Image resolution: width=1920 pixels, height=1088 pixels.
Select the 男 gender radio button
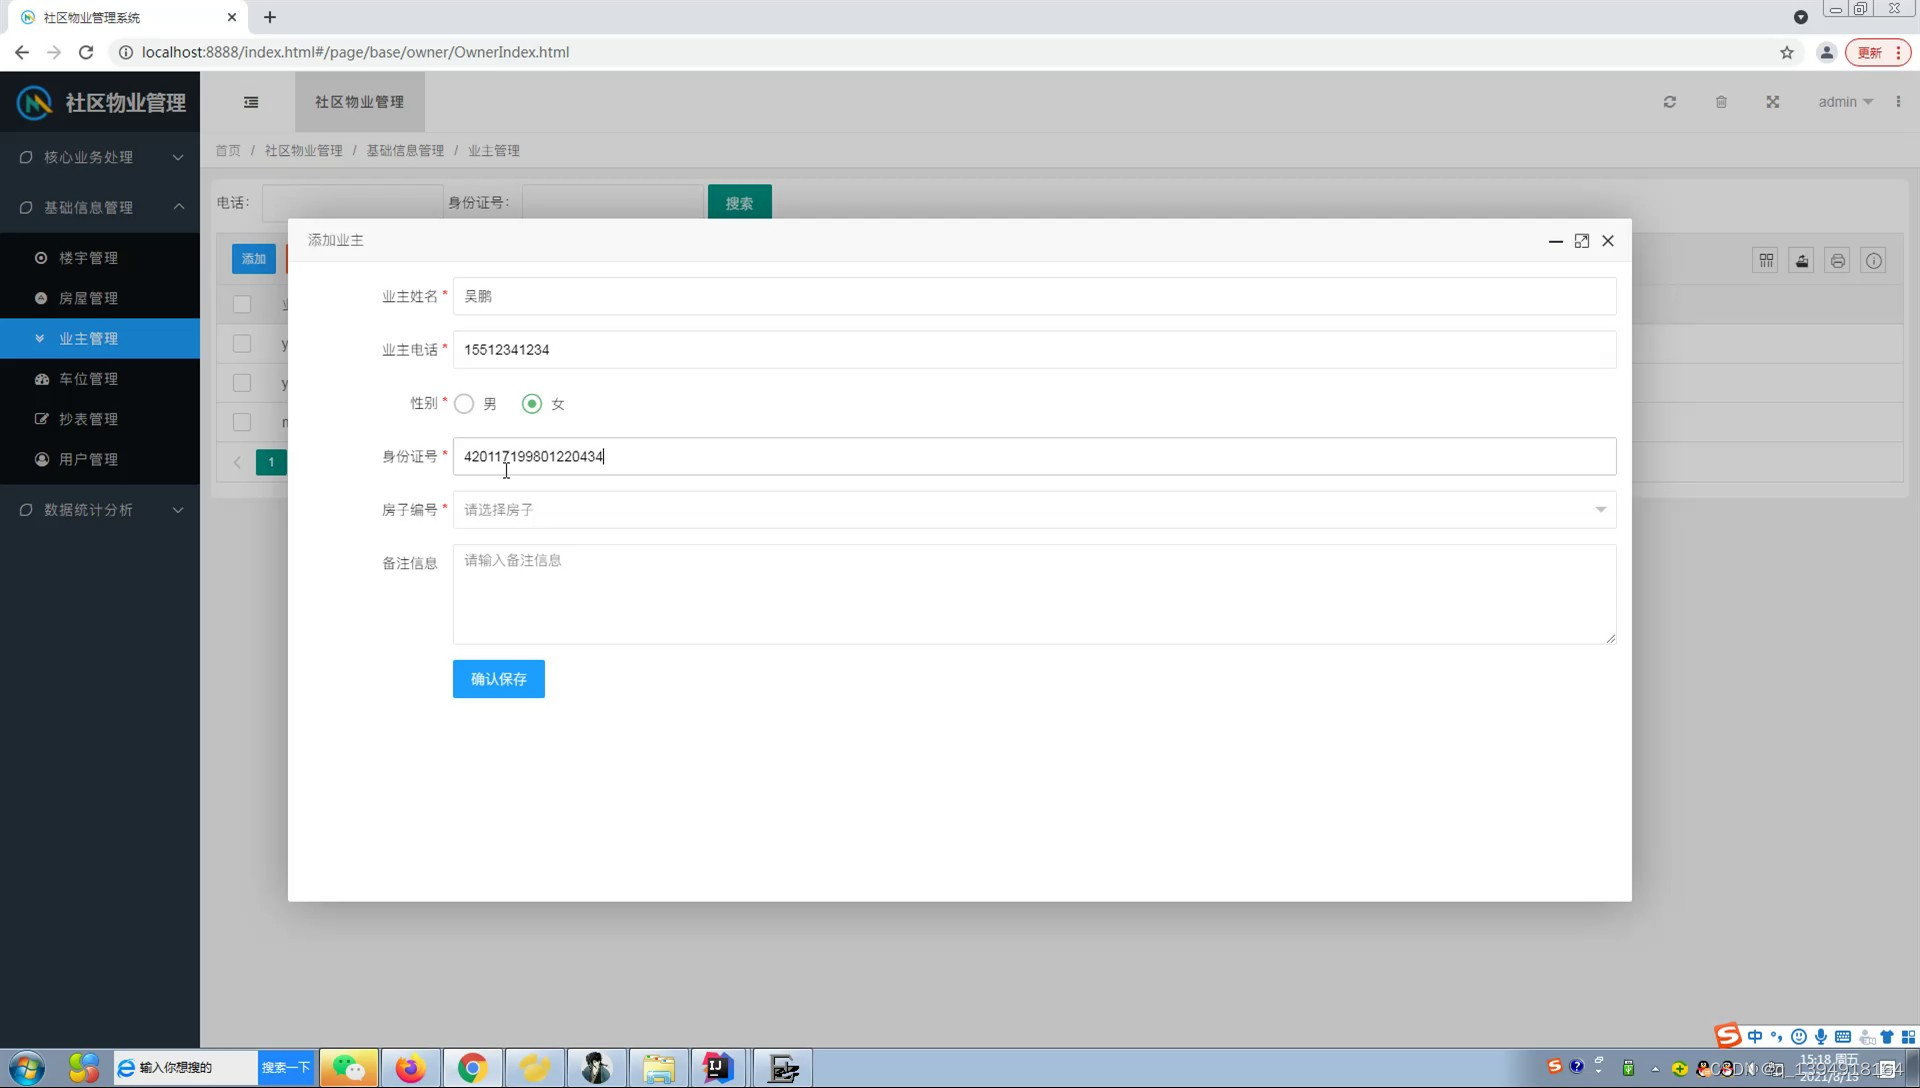[x=464, y=404]
